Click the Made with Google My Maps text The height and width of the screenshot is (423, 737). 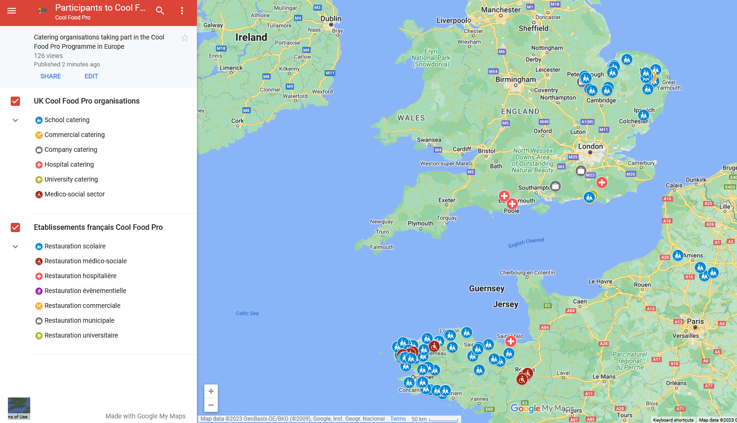(145, 416)
